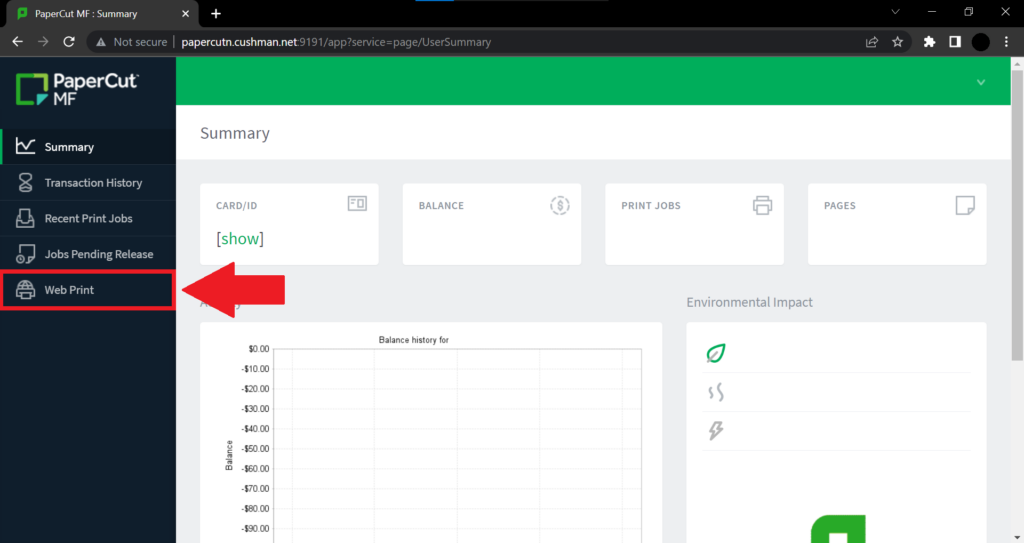Click the PaperCut MF logo
This screenshot has width=1024, height=543.
point(76,89)
